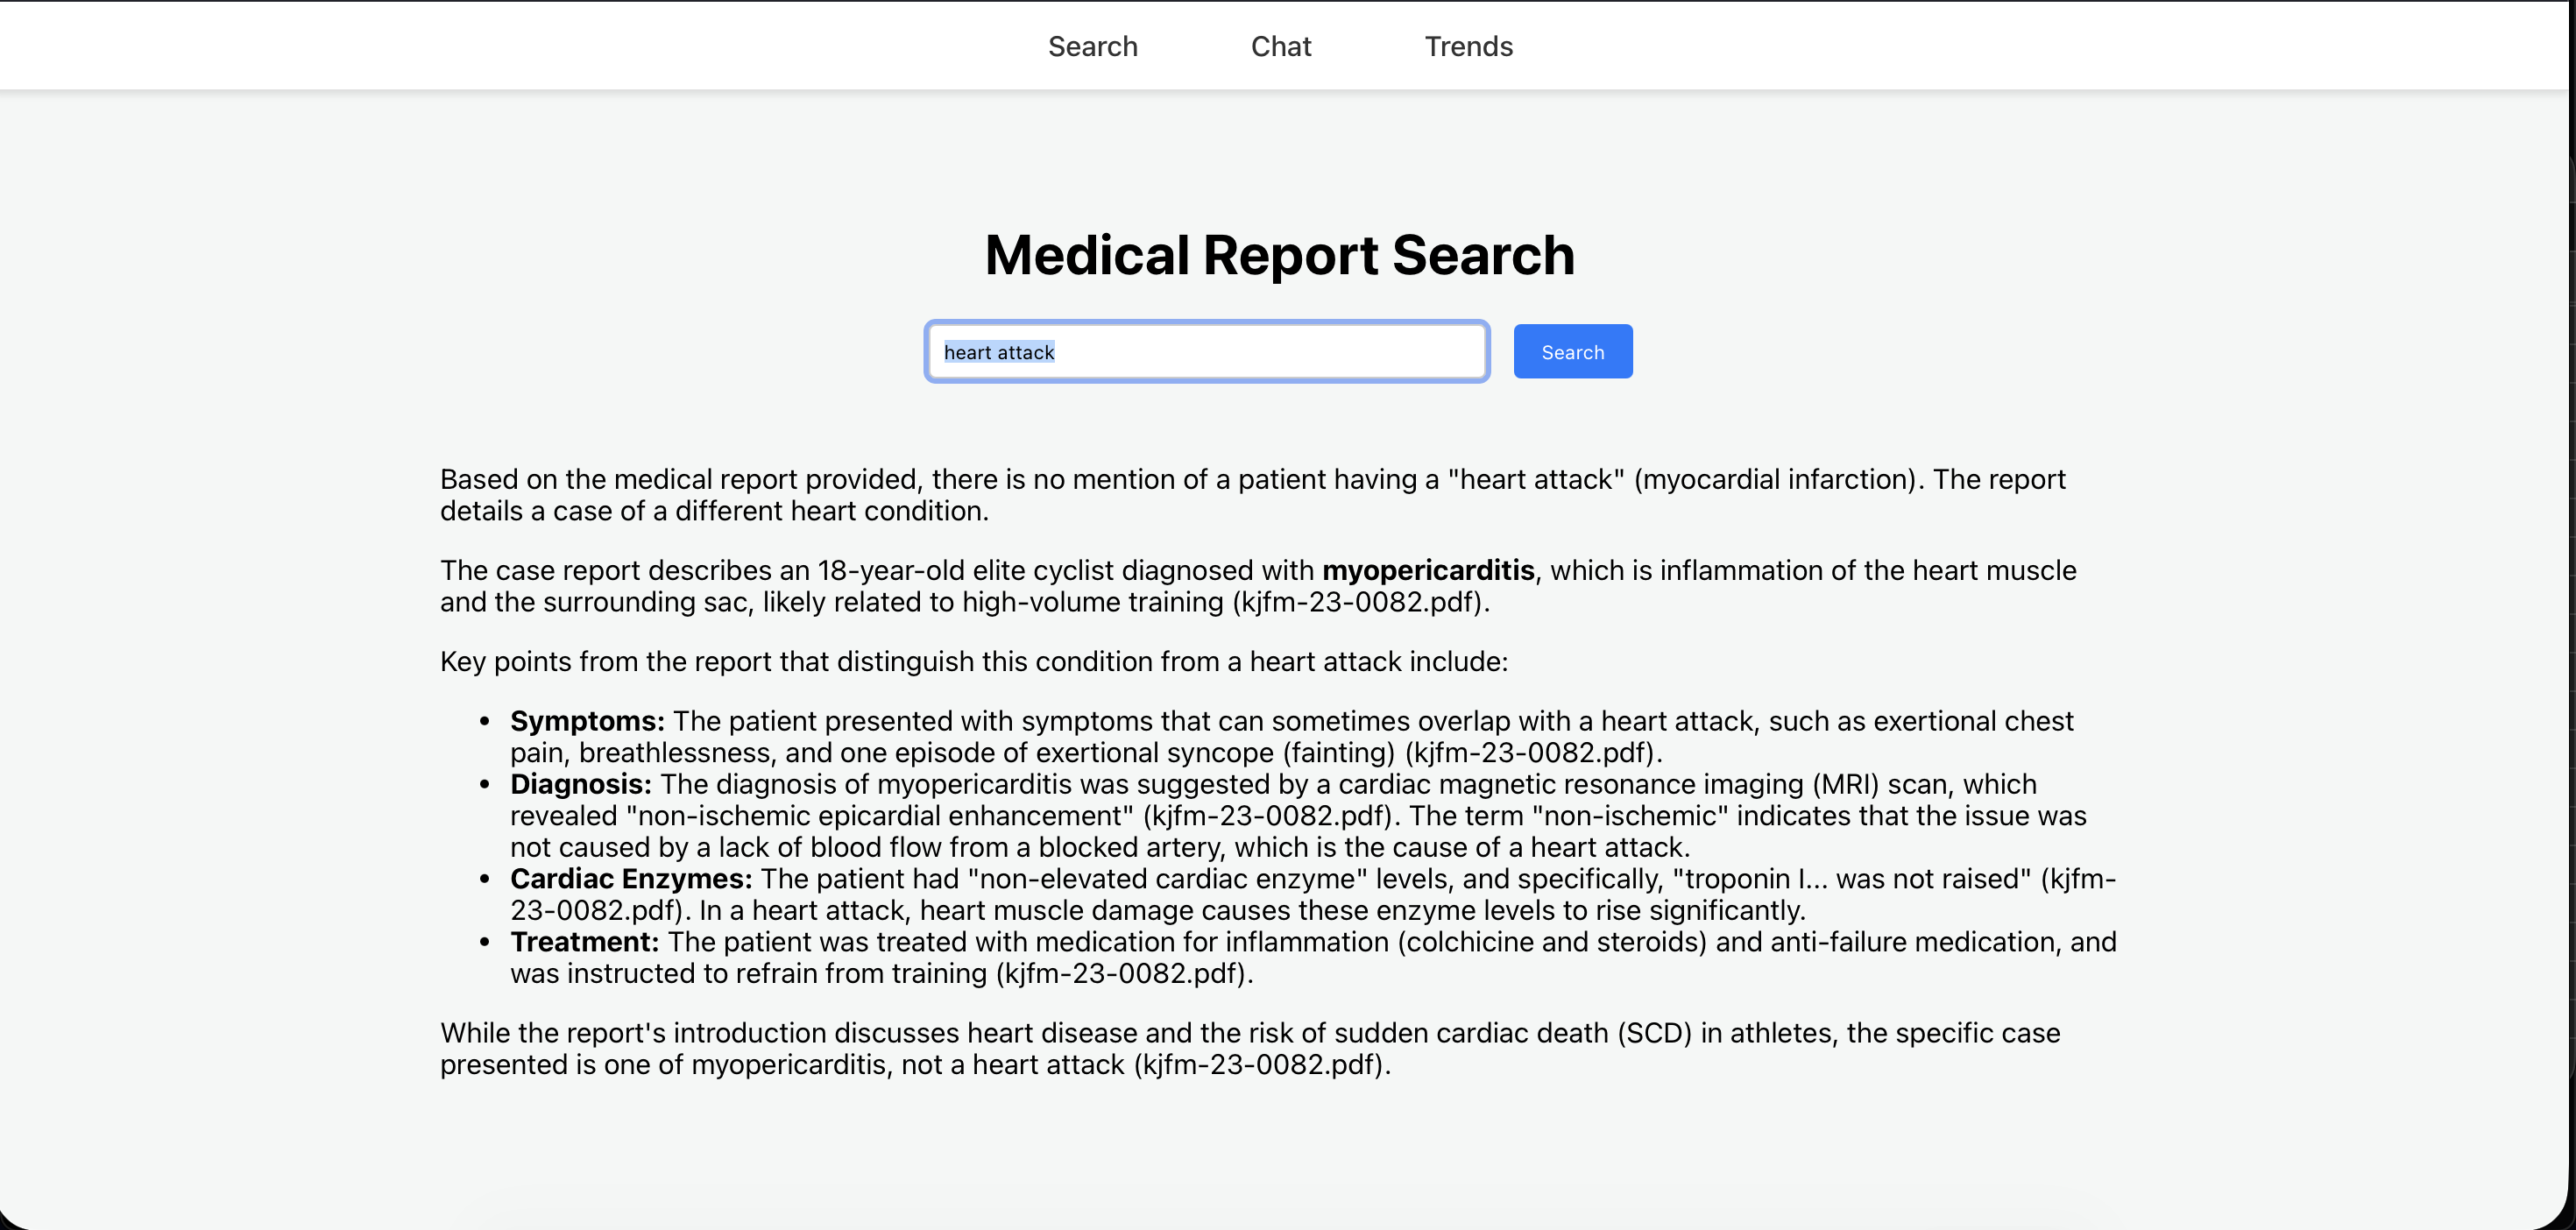Screen dimensions: 2576x1230
Task: Click the "18-year-old elite cyclist" text
Action: click(x=965, y=570)
